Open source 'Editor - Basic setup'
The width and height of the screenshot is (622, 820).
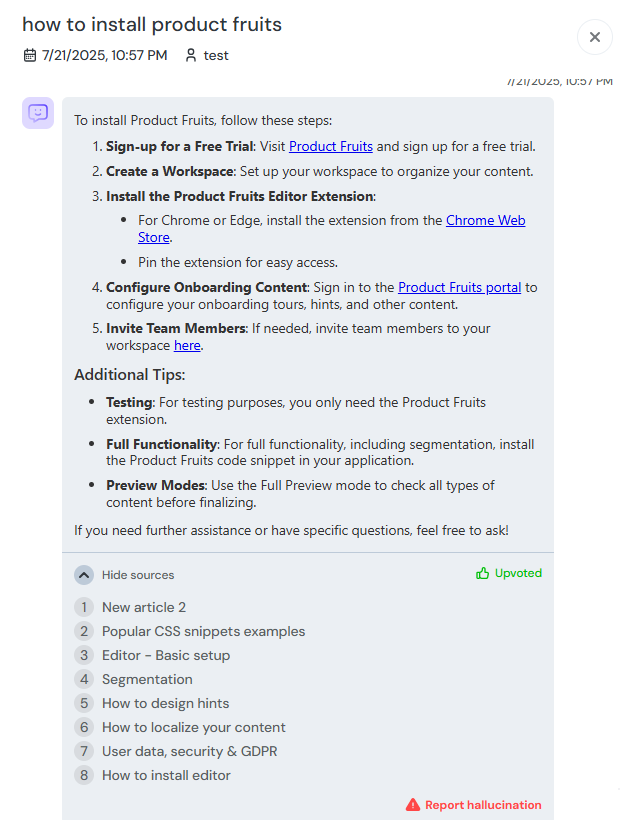pos(166,655)
